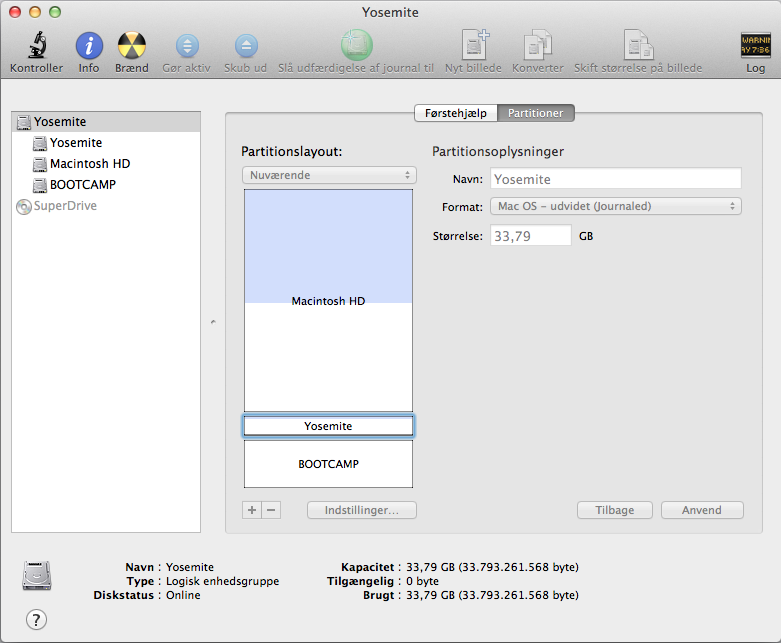Switch to the Partitioner tab

(535, 113)
